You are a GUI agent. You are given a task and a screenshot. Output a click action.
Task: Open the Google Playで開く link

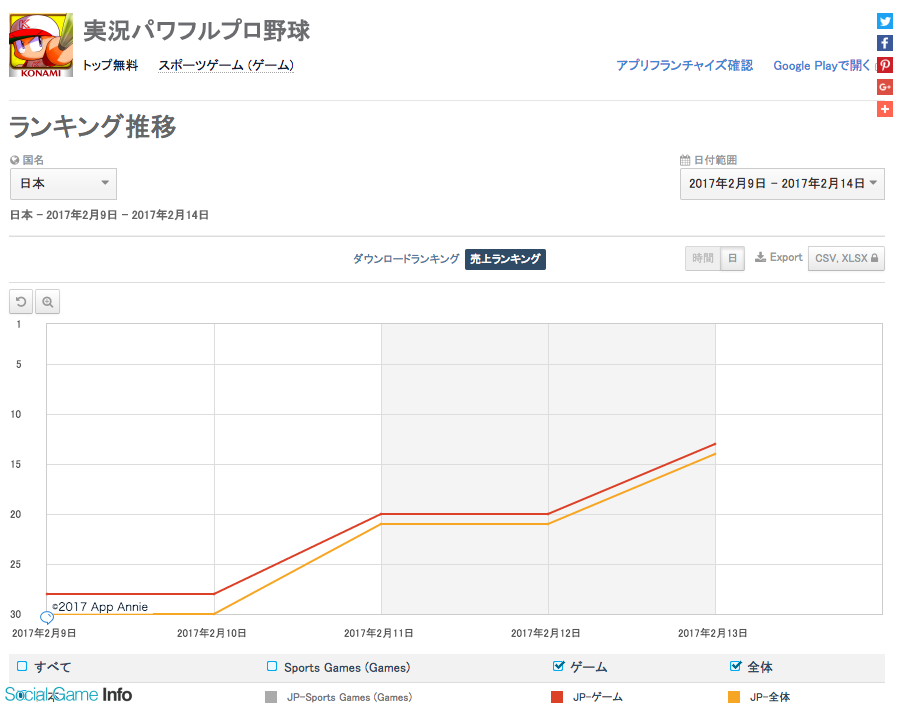[821, 65]
